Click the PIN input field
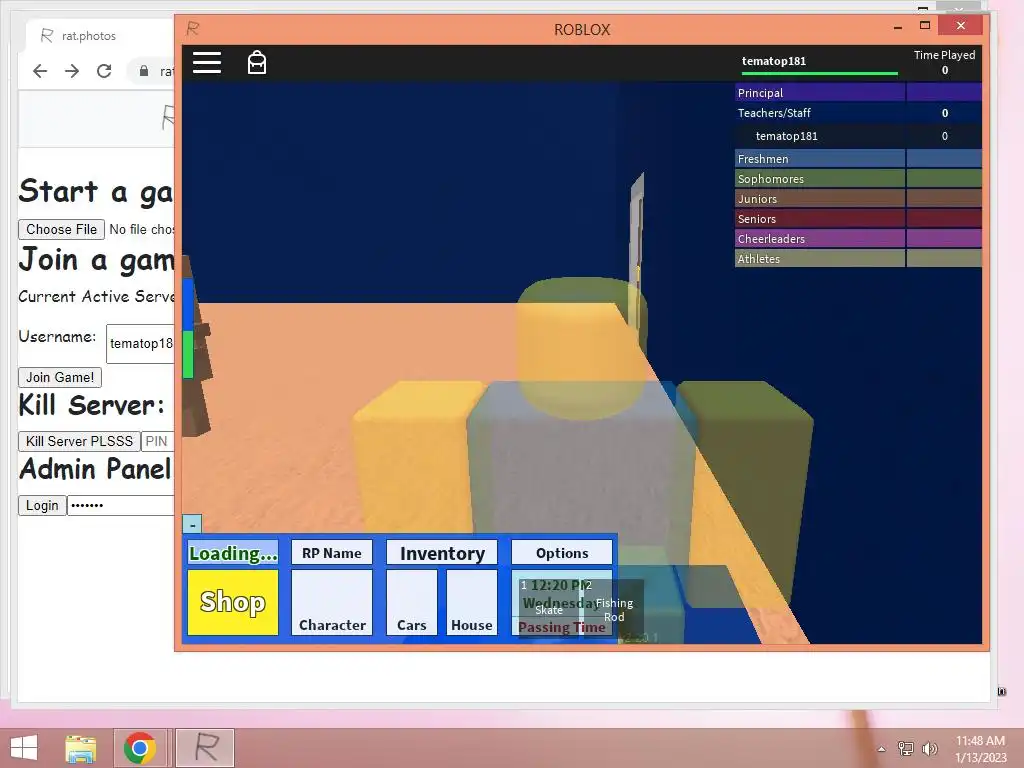1024x768 pixels. [x=158, y=441]
